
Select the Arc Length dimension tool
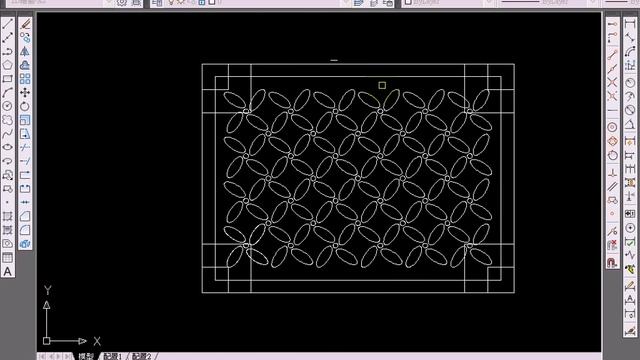coord(630,51)
